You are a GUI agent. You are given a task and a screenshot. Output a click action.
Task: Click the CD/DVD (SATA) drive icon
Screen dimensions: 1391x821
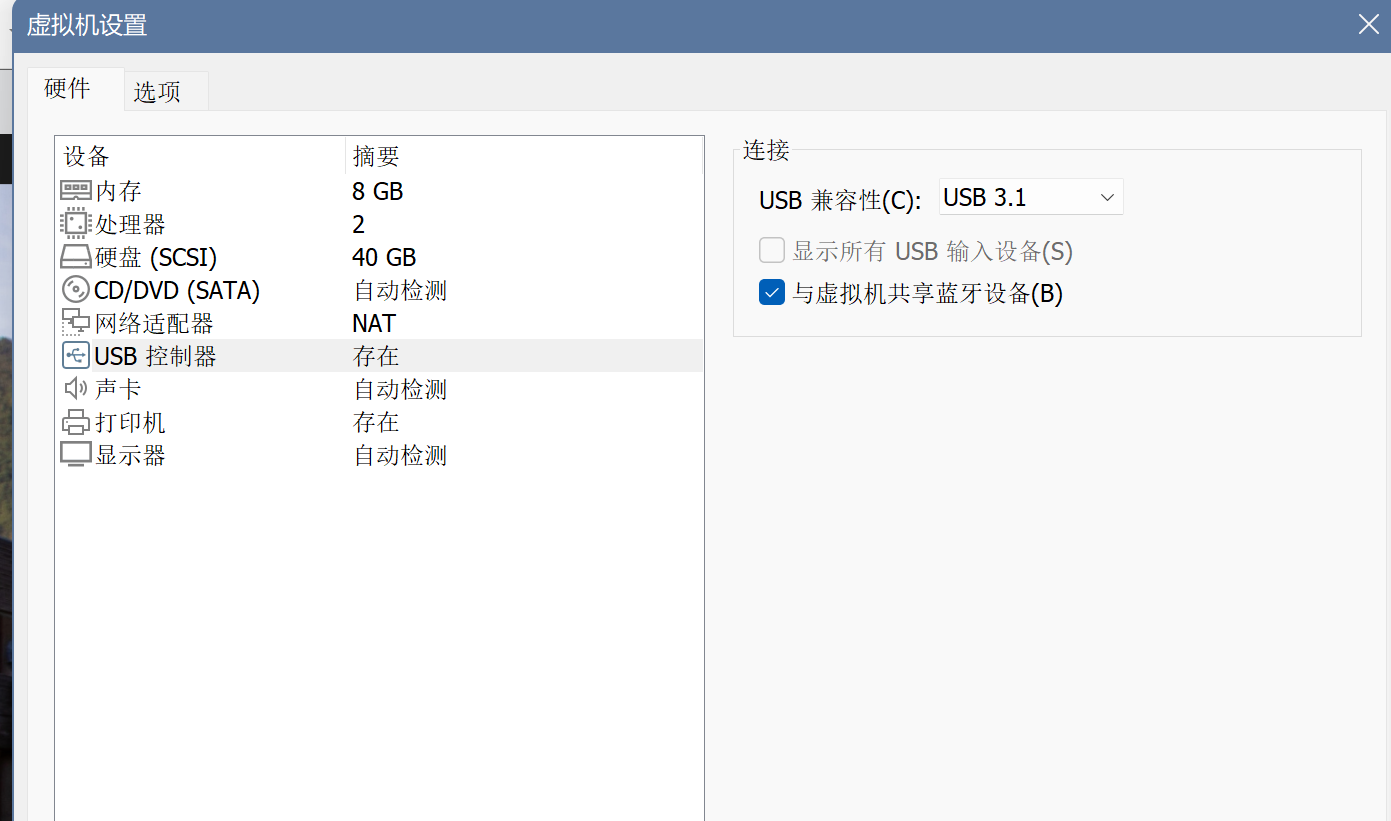point(75,289)
